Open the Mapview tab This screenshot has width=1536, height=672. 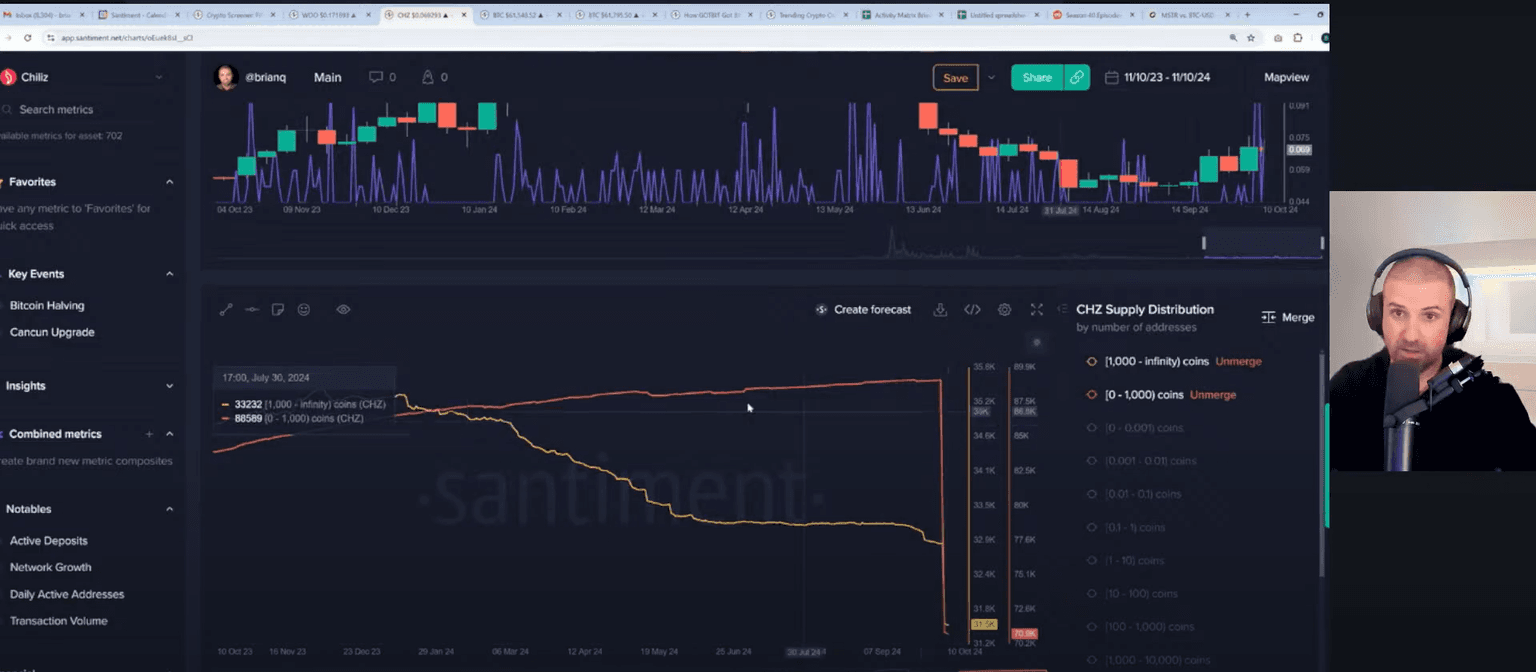[x=1285, y=77]
